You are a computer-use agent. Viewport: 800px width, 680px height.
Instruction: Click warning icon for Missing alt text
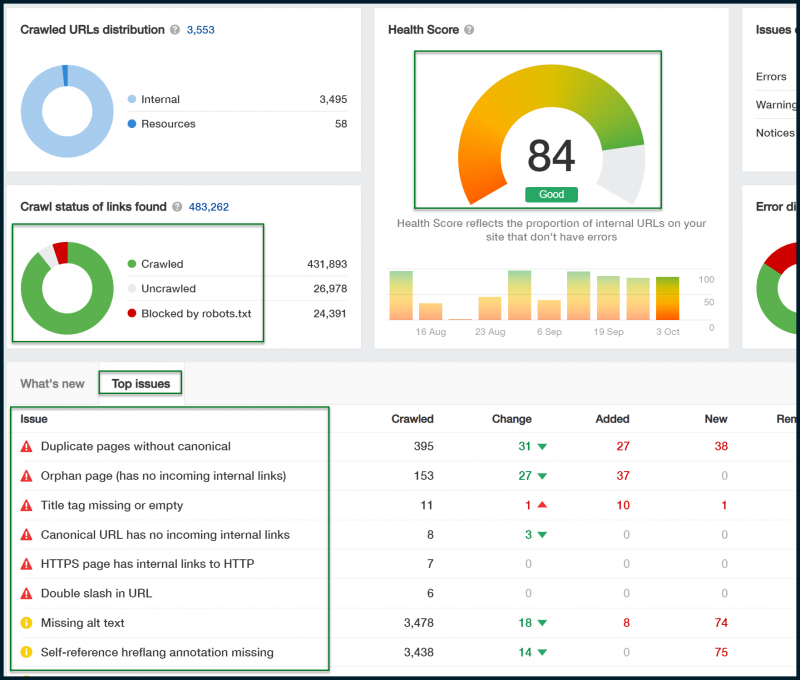[27, 623]
